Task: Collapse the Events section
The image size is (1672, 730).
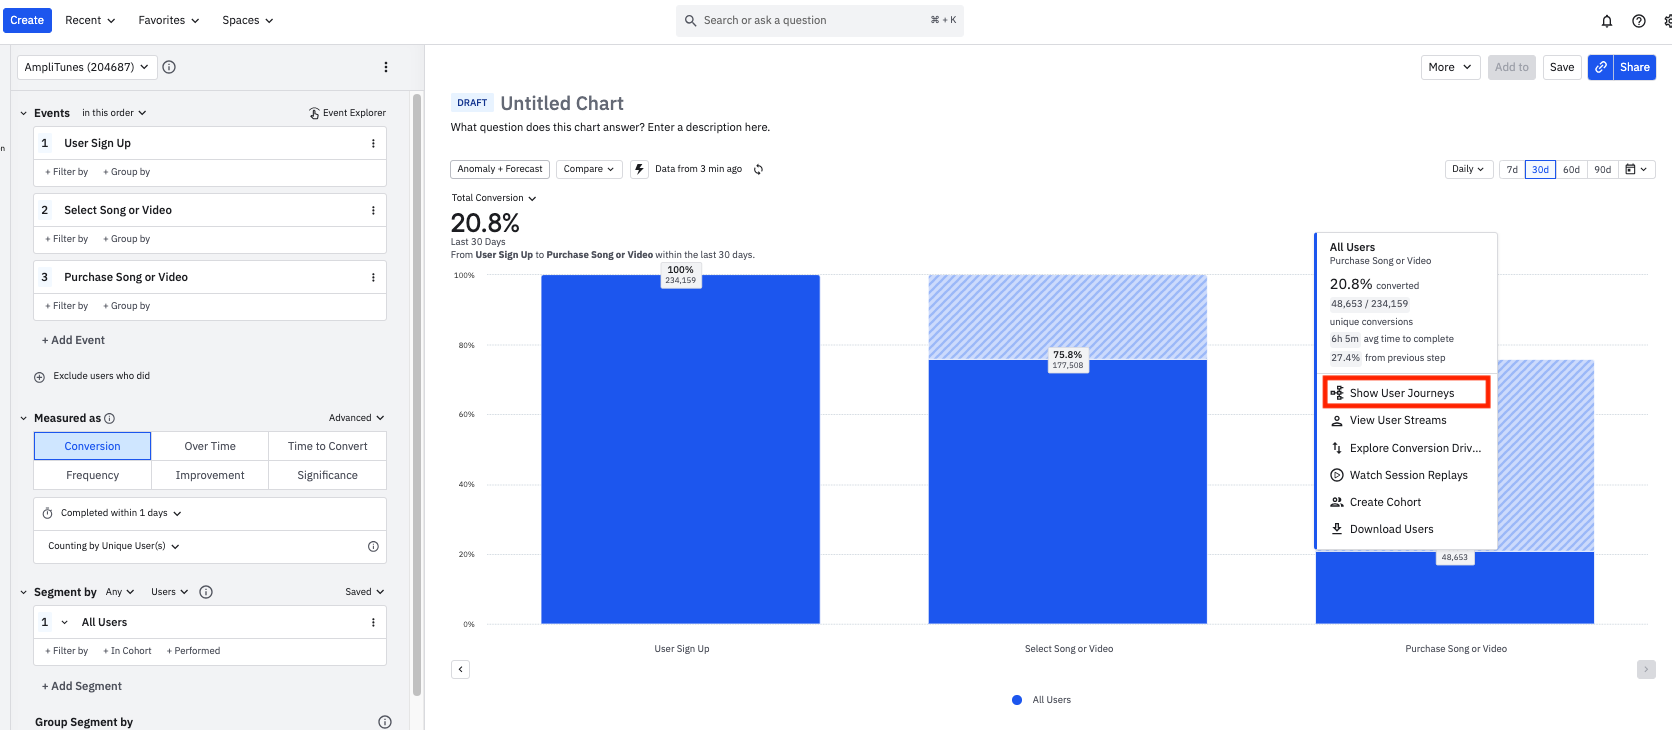Action: 24,113
